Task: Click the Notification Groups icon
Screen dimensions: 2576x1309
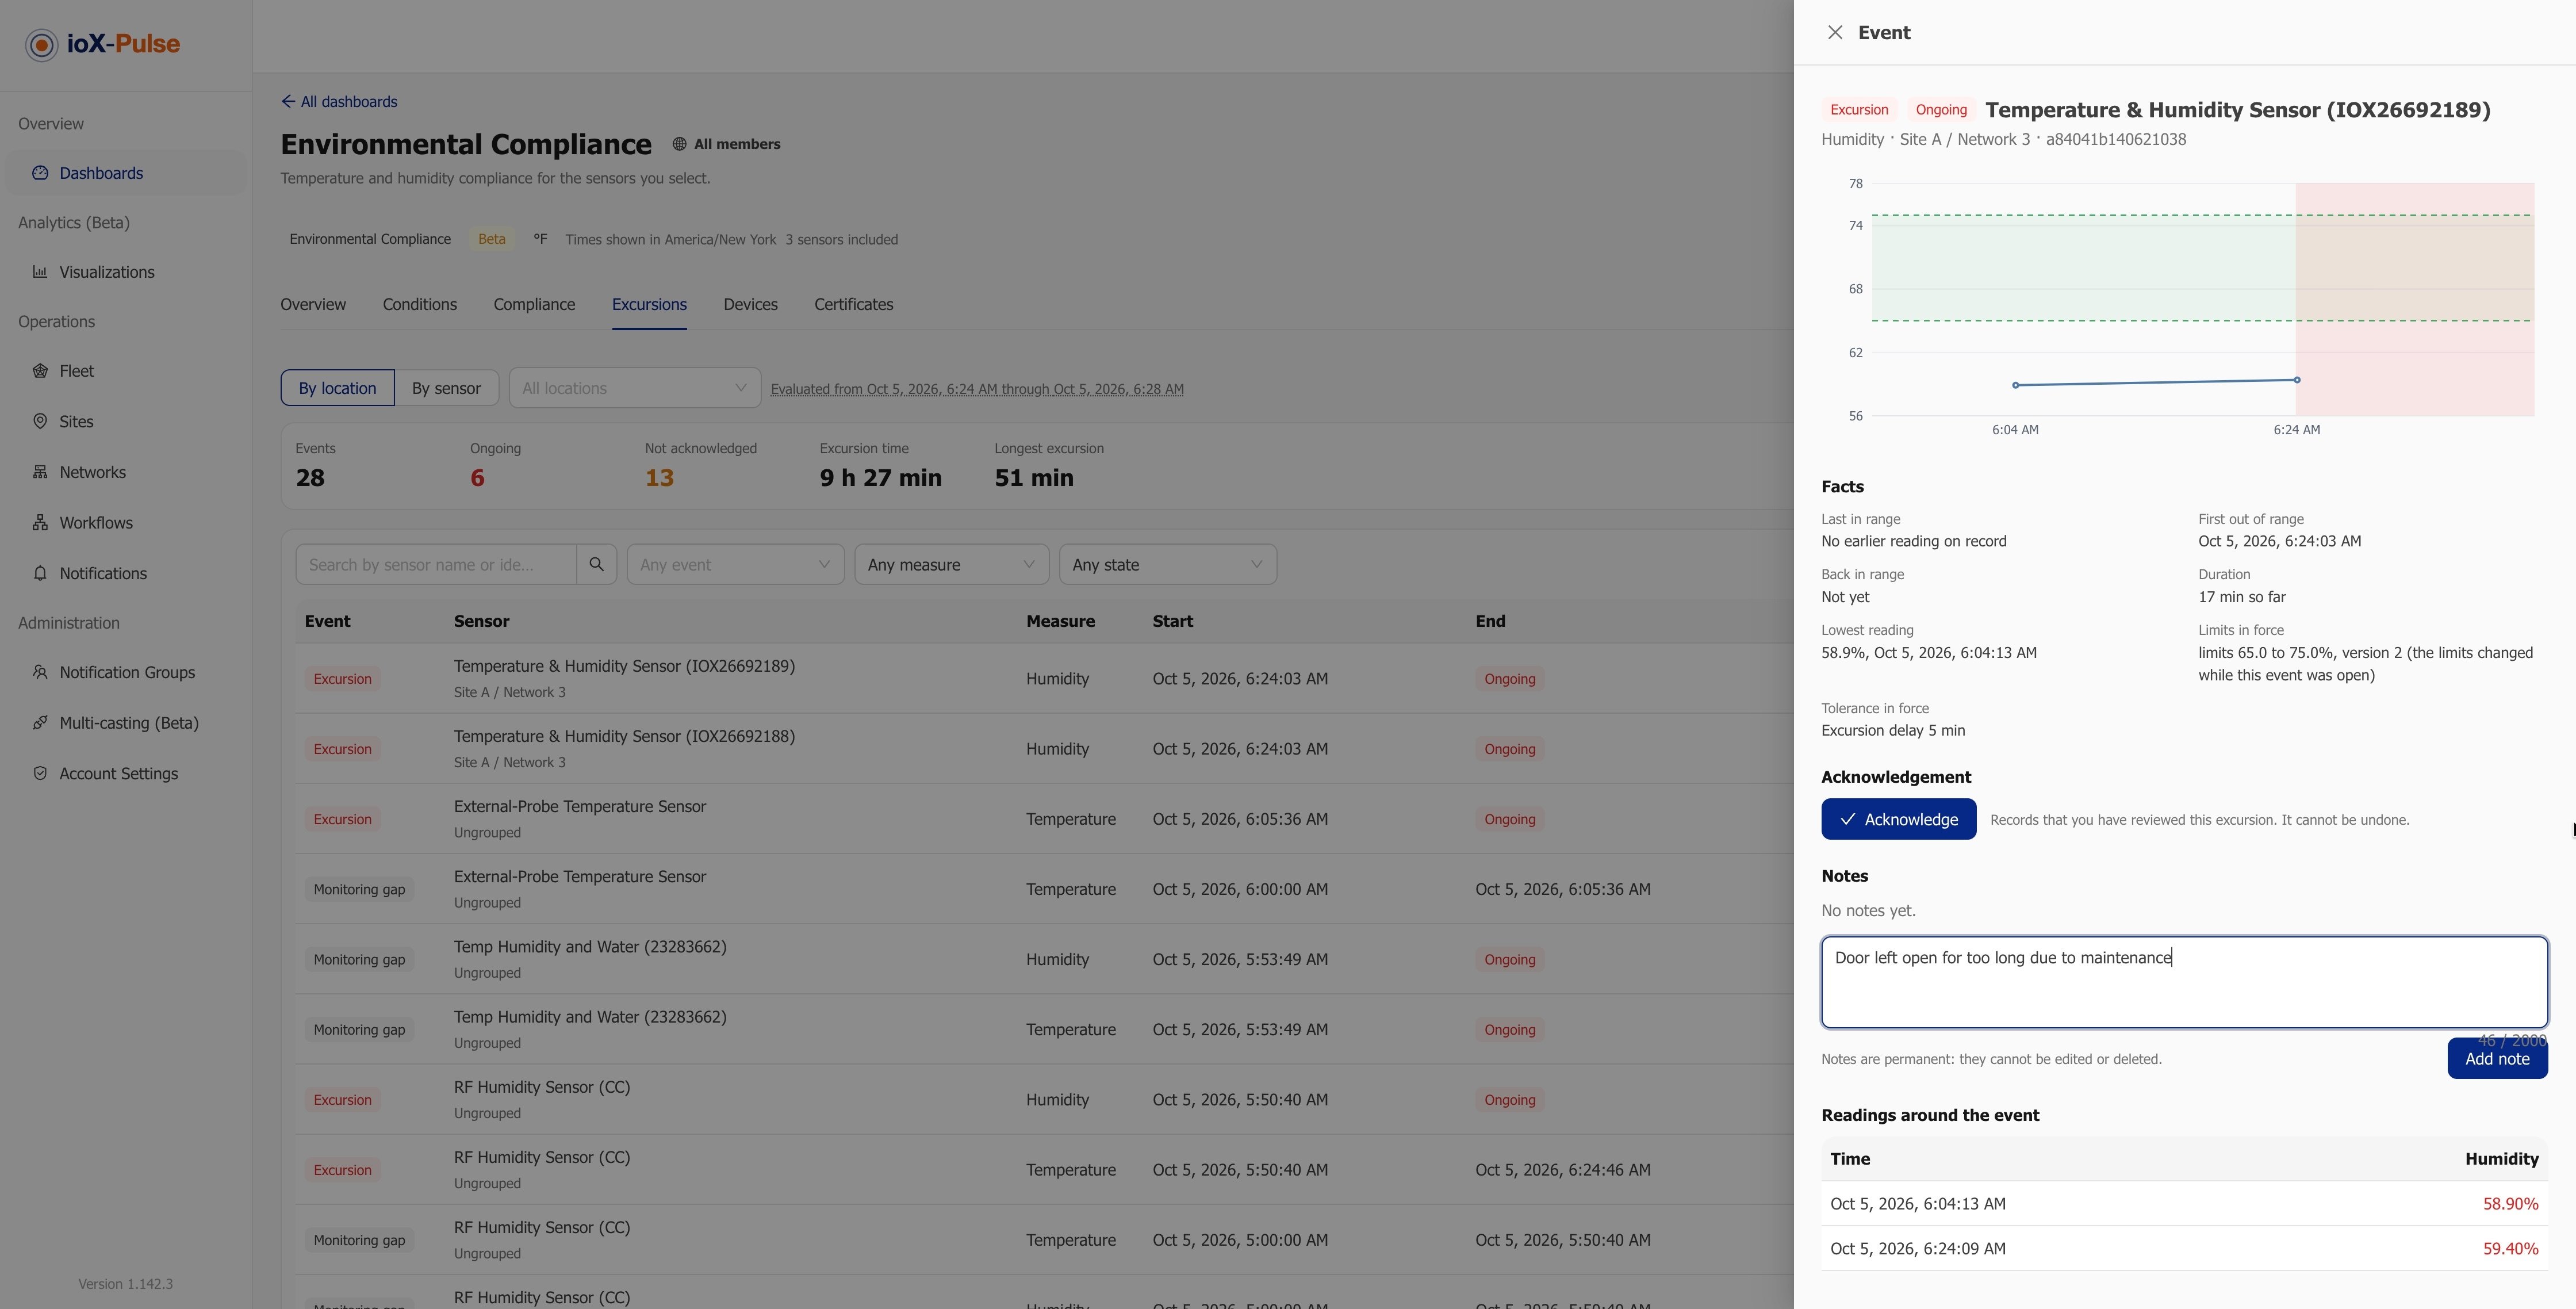Action: (40, 672)
